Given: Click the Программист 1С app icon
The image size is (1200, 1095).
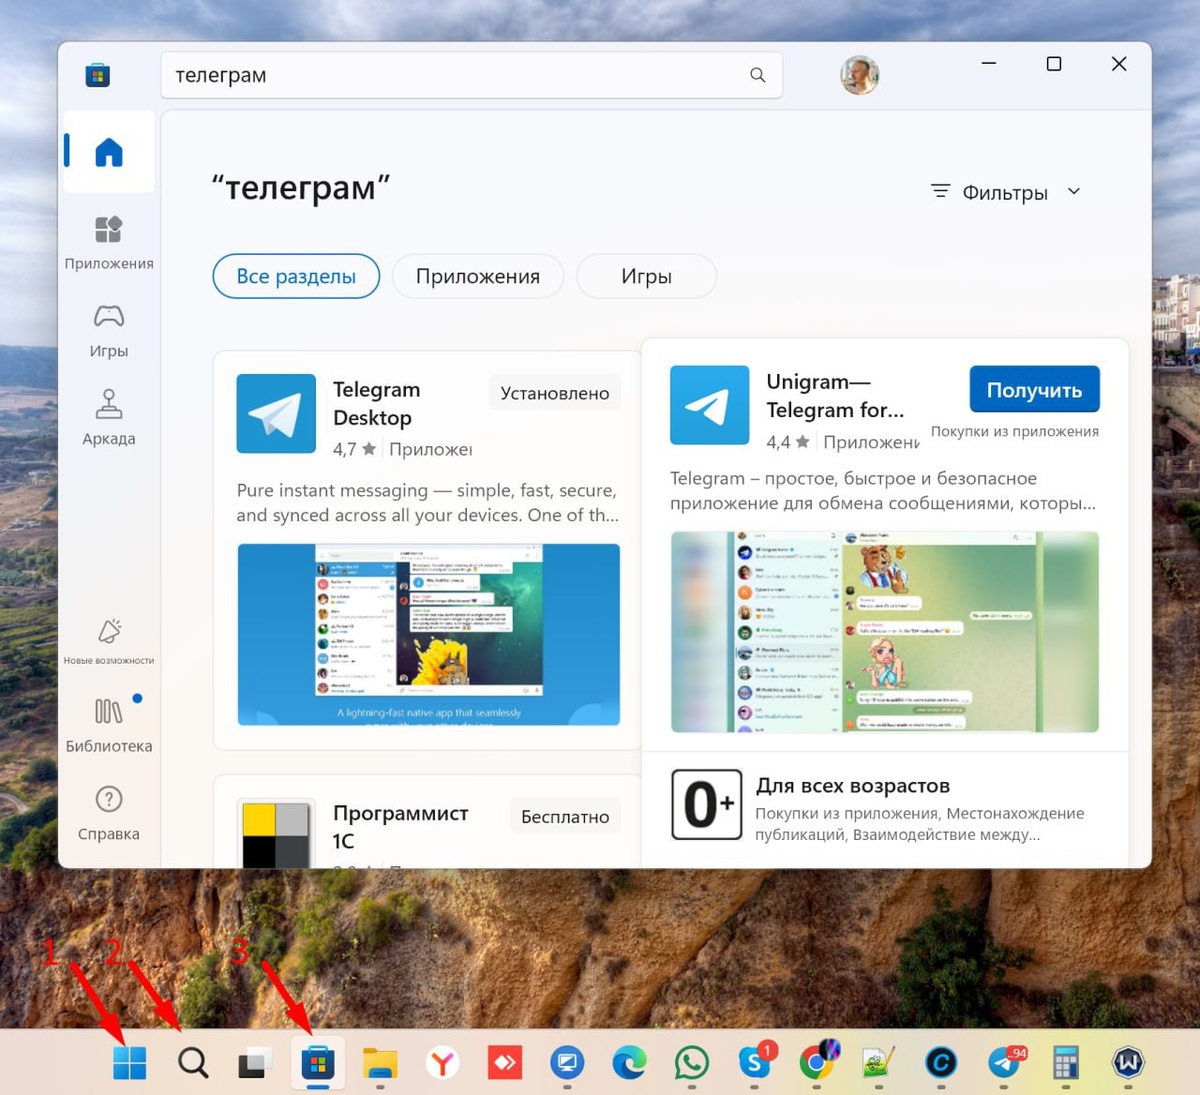Looking at the screenshot, I should [x=276, y=834].
